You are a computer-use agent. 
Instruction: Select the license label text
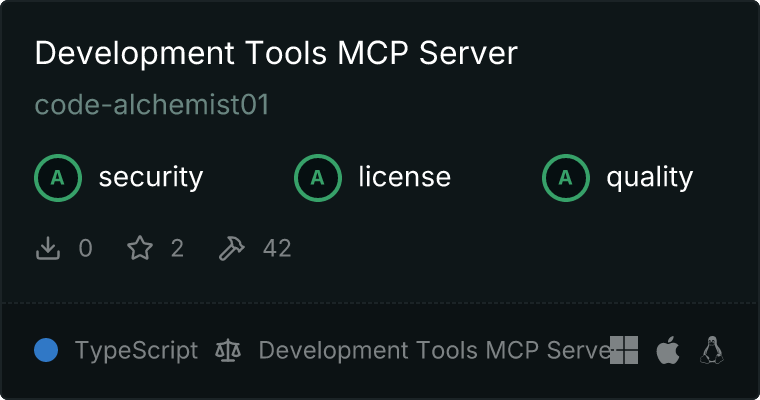[404, 178]
